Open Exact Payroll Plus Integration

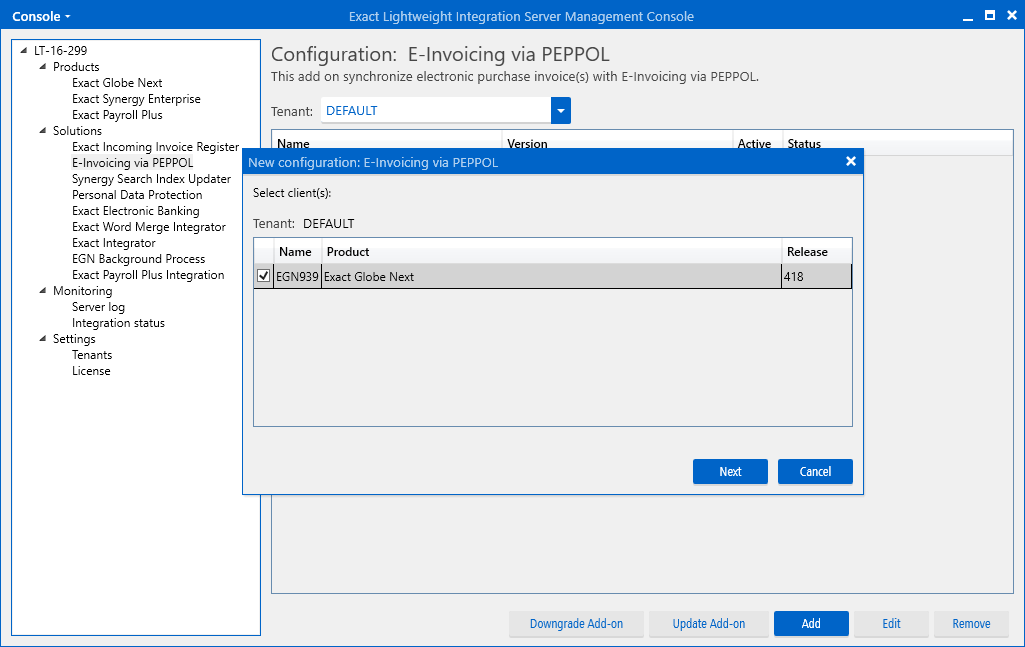pyautogui.click(x=148, y=275)
